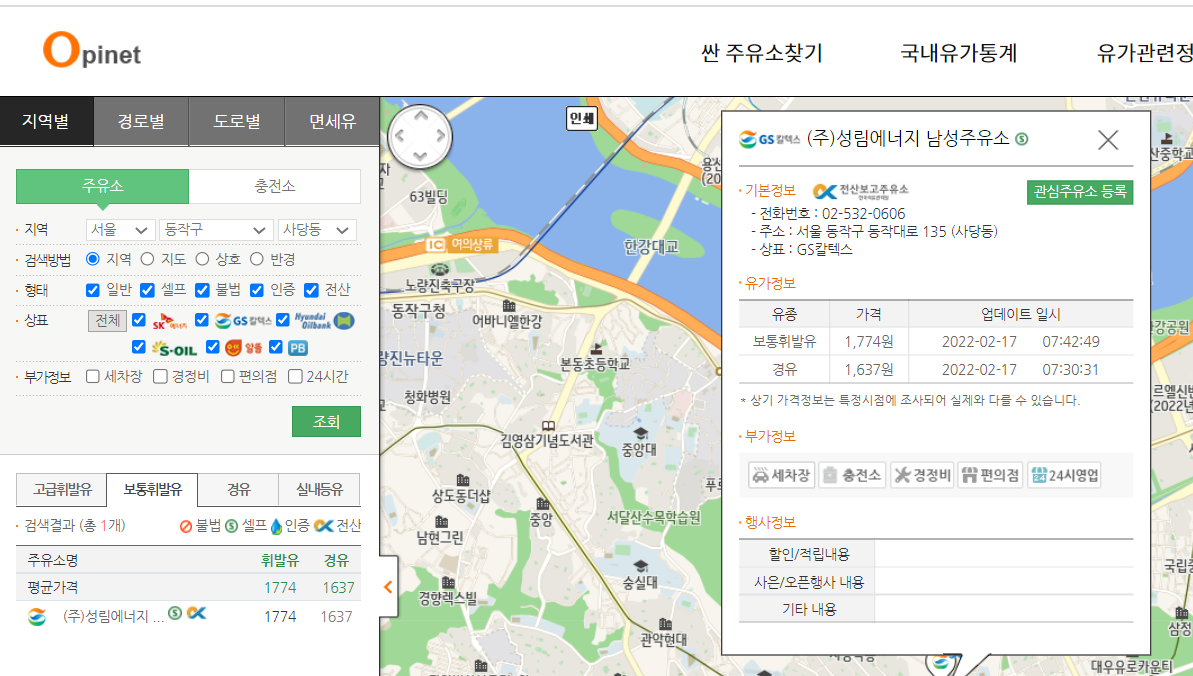The height and width of the screenshot is (676, 1193).
Task: Pan the map left with the navigation arrow
Action: 399,137
